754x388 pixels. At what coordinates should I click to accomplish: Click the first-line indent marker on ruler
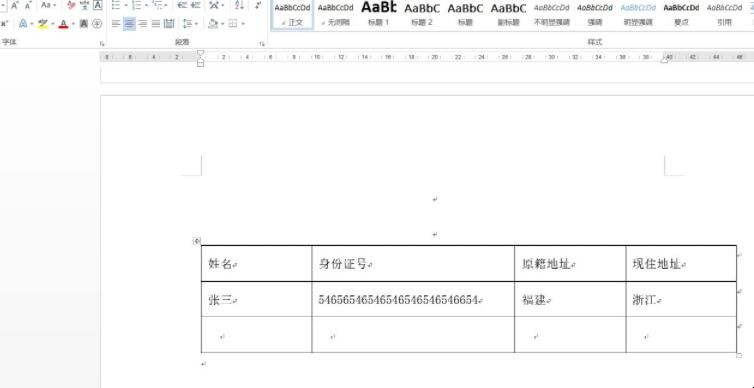tap(201, 52)
